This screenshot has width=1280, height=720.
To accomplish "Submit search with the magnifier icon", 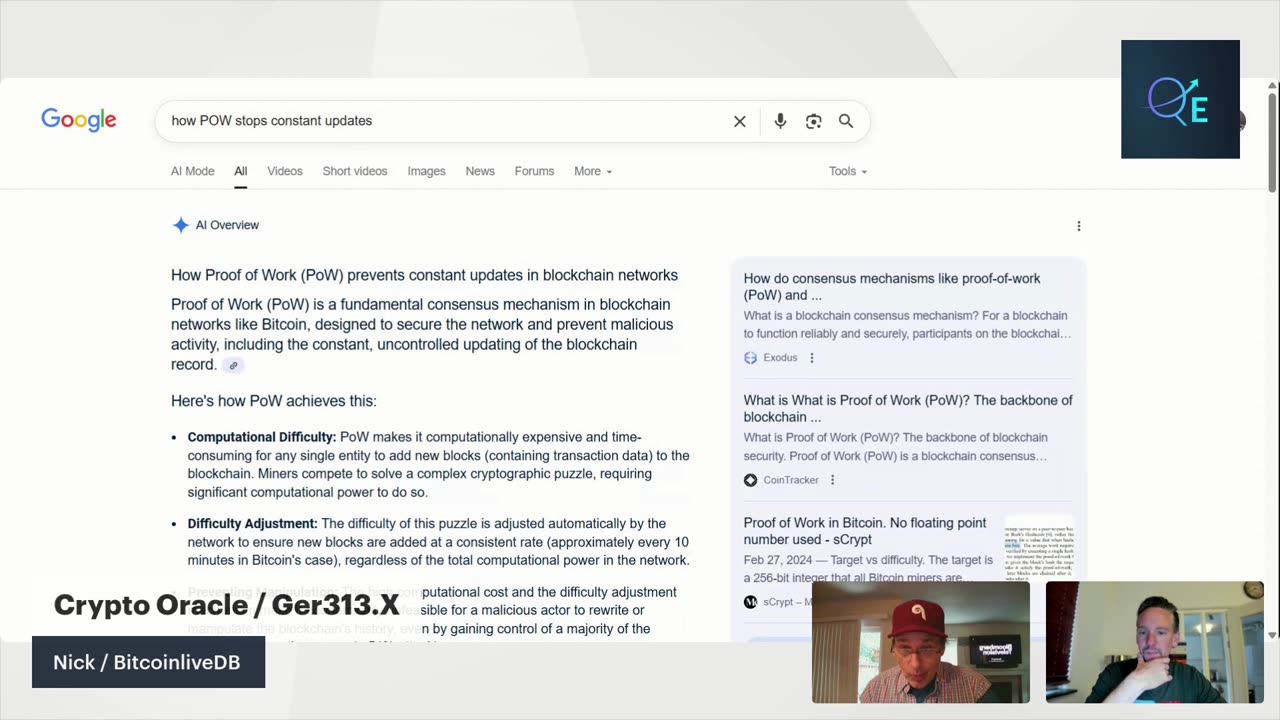I will click(846, 121).
